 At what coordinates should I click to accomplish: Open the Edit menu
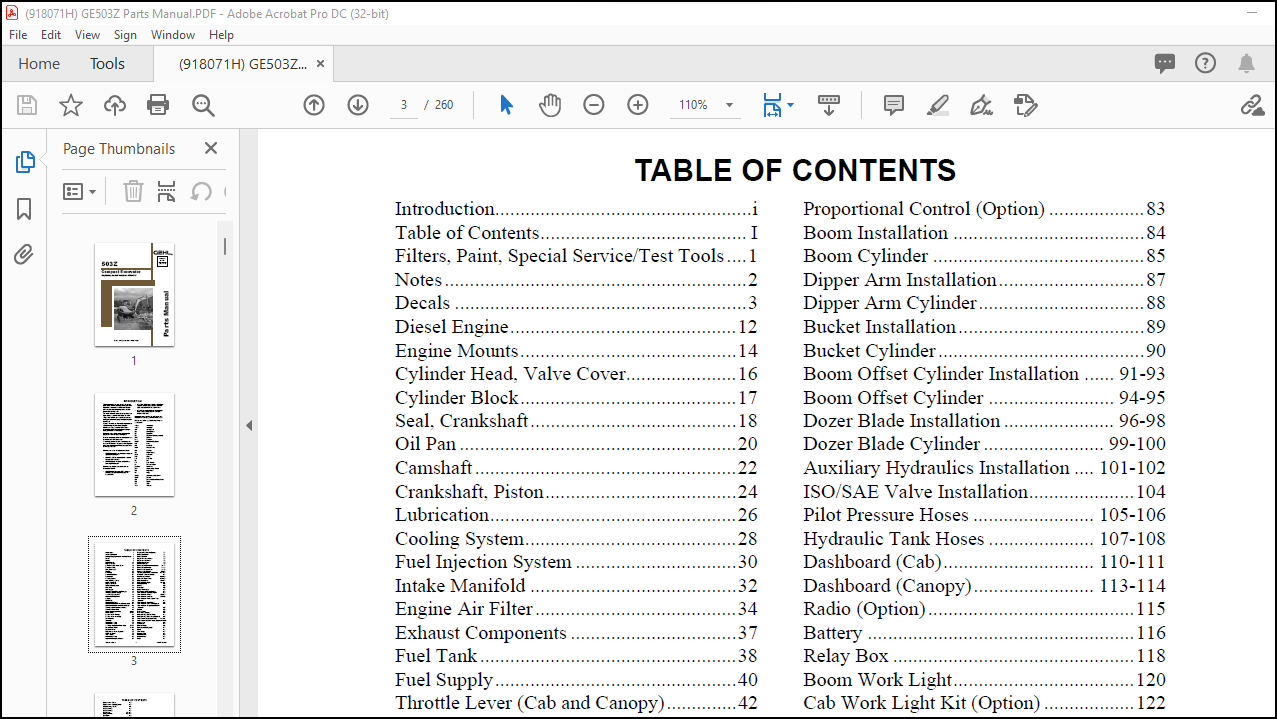(51, 34)
